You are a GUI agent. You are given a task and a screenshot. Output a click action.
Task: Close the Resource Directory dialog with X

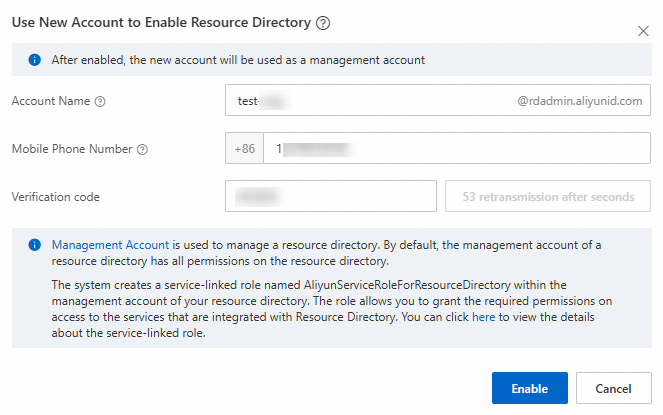click(x=643, y=31)
